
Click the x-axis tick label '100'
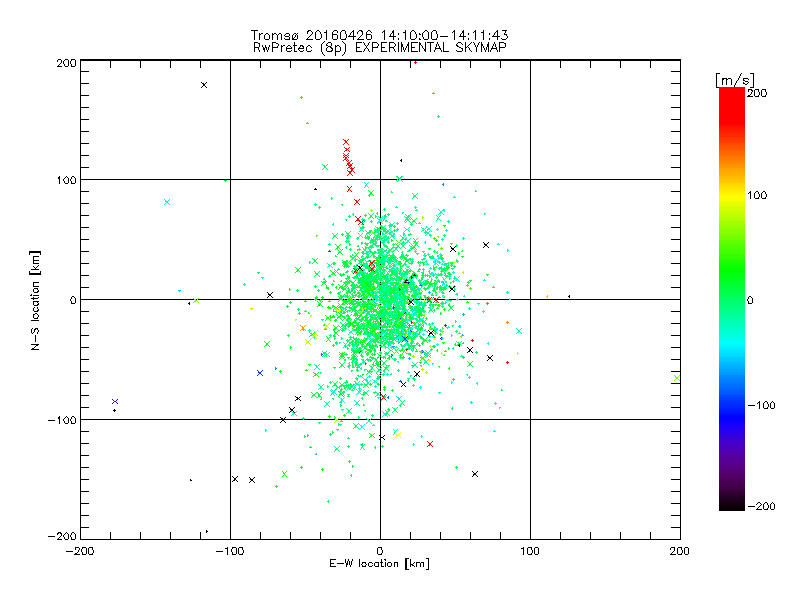point(530,551)
